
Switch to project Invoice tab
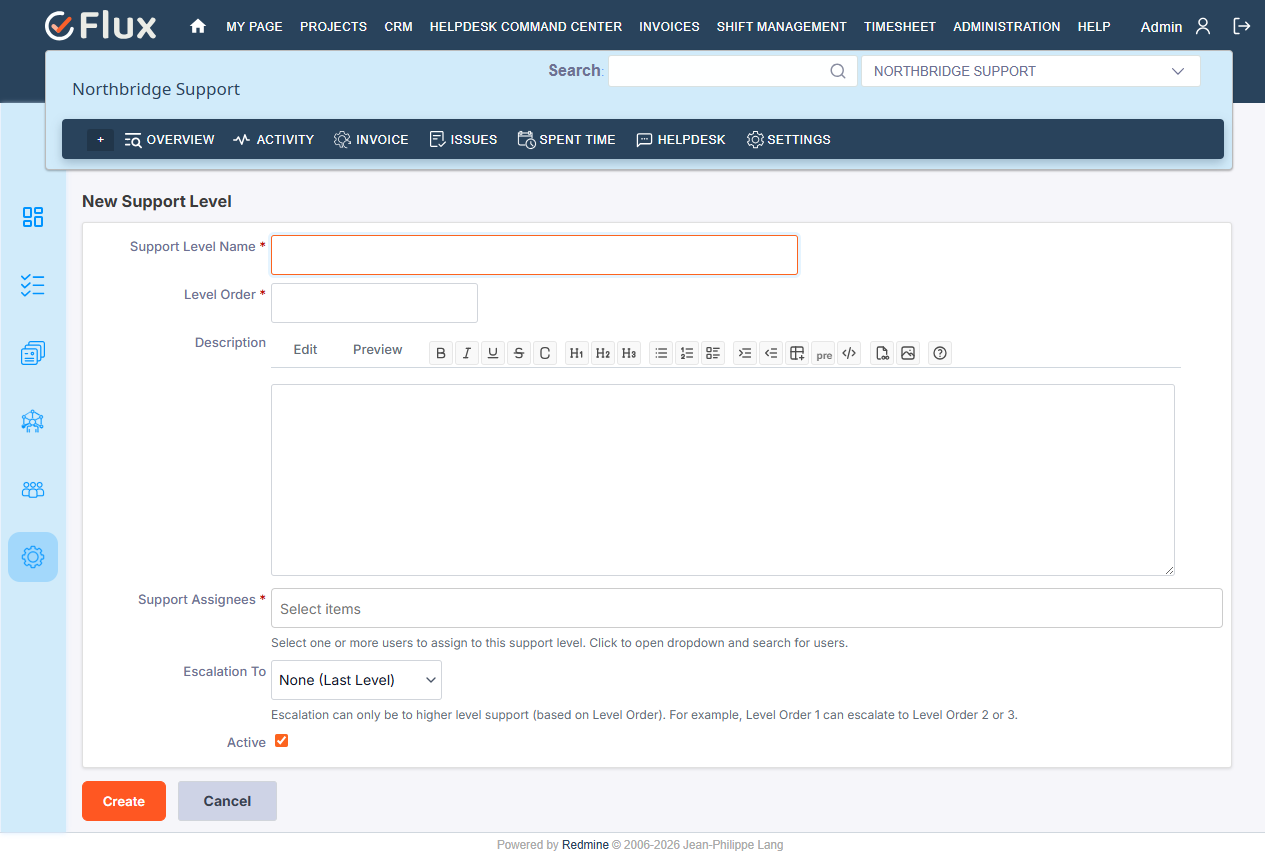click(x=371, y=140)
